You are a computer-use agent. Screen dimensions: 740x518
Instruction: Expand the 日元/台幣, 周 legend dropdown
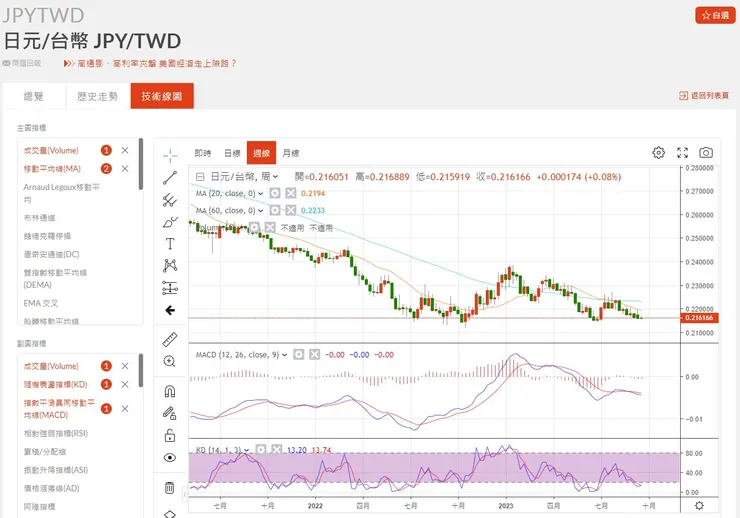point(275,177)
